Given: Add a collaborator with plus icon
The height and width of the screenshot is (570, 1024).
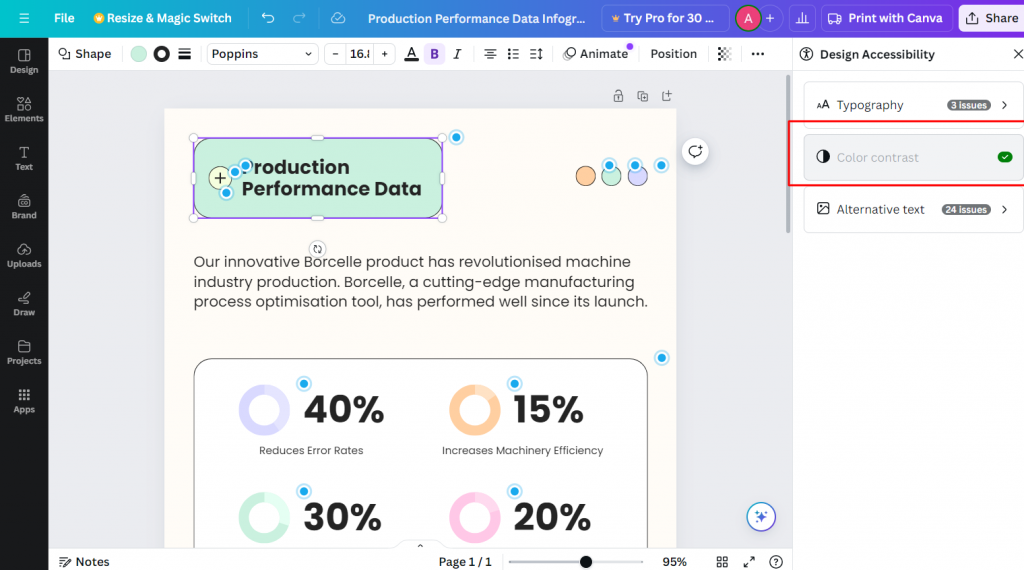Looking at the screenshot, I should coord(770,18).
